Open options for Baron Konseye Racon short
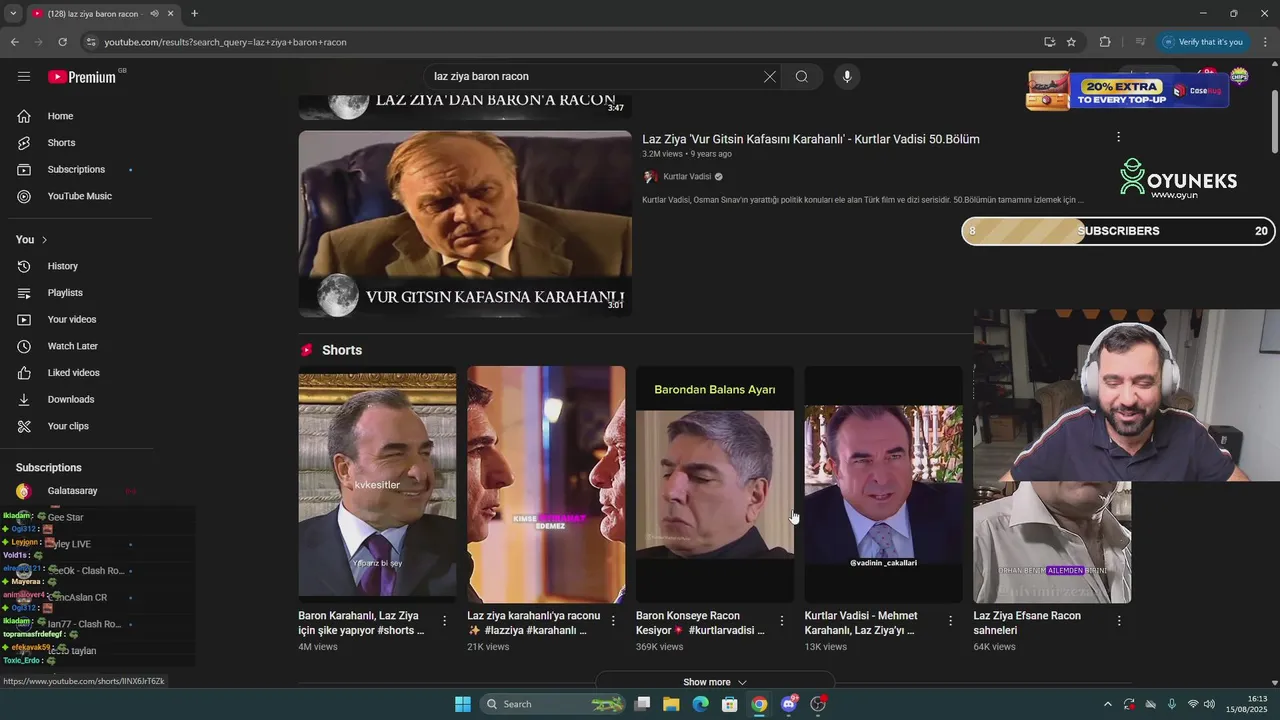Viewport: 1280px width, 720px height. (x=782, y=621)
